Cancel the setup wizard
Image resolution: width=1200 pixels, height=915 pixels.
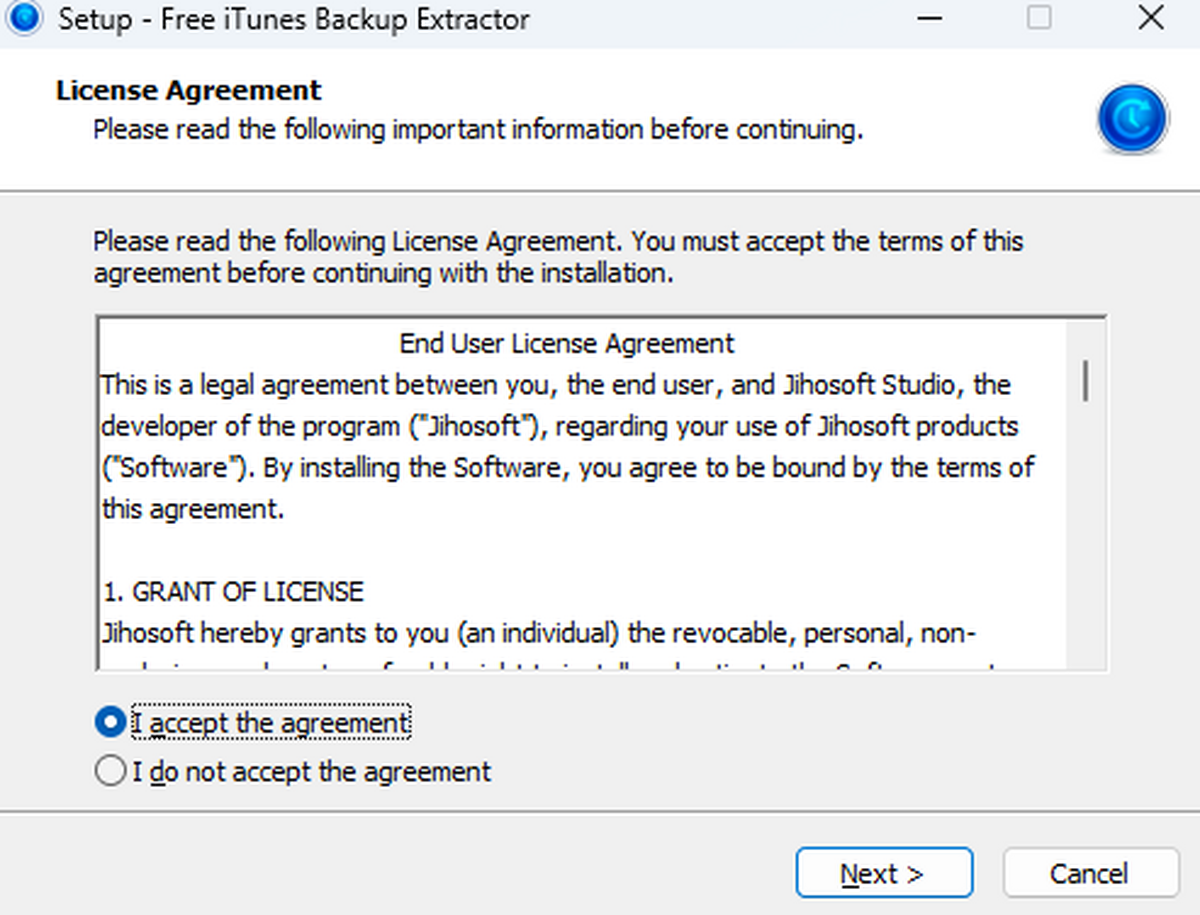click(1091, 873)
